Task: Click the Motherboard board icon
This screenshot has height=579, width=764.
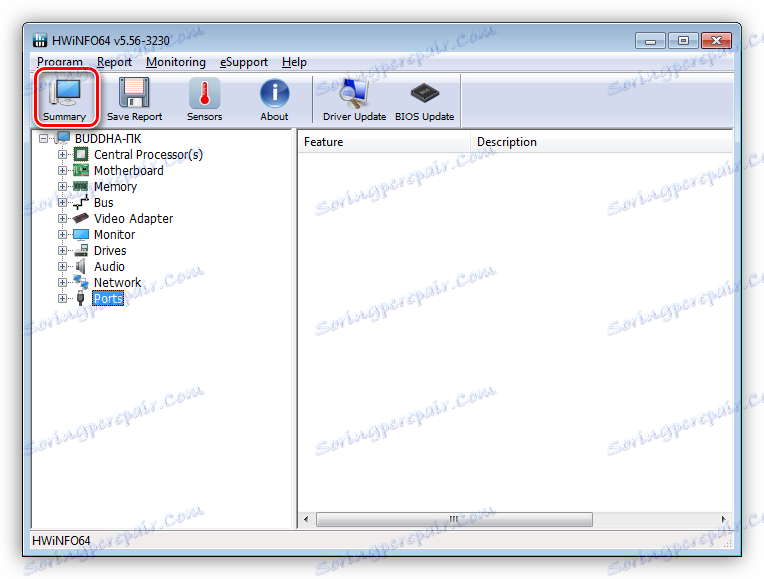Action: (x=81, y=171)
